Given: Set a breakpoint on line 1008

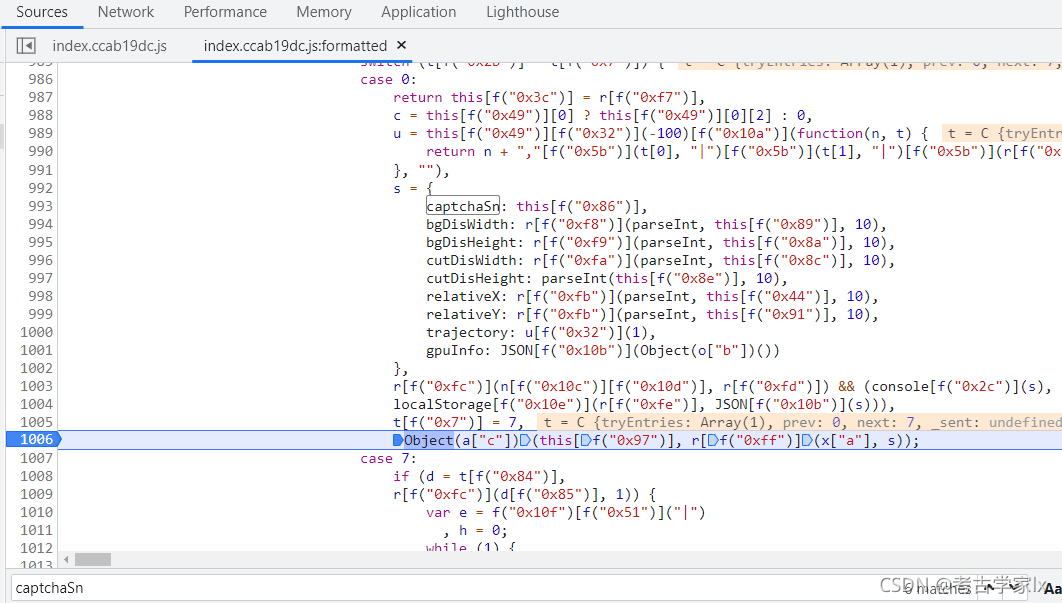Looking at the screenshot, I should [x=36, y=476].
